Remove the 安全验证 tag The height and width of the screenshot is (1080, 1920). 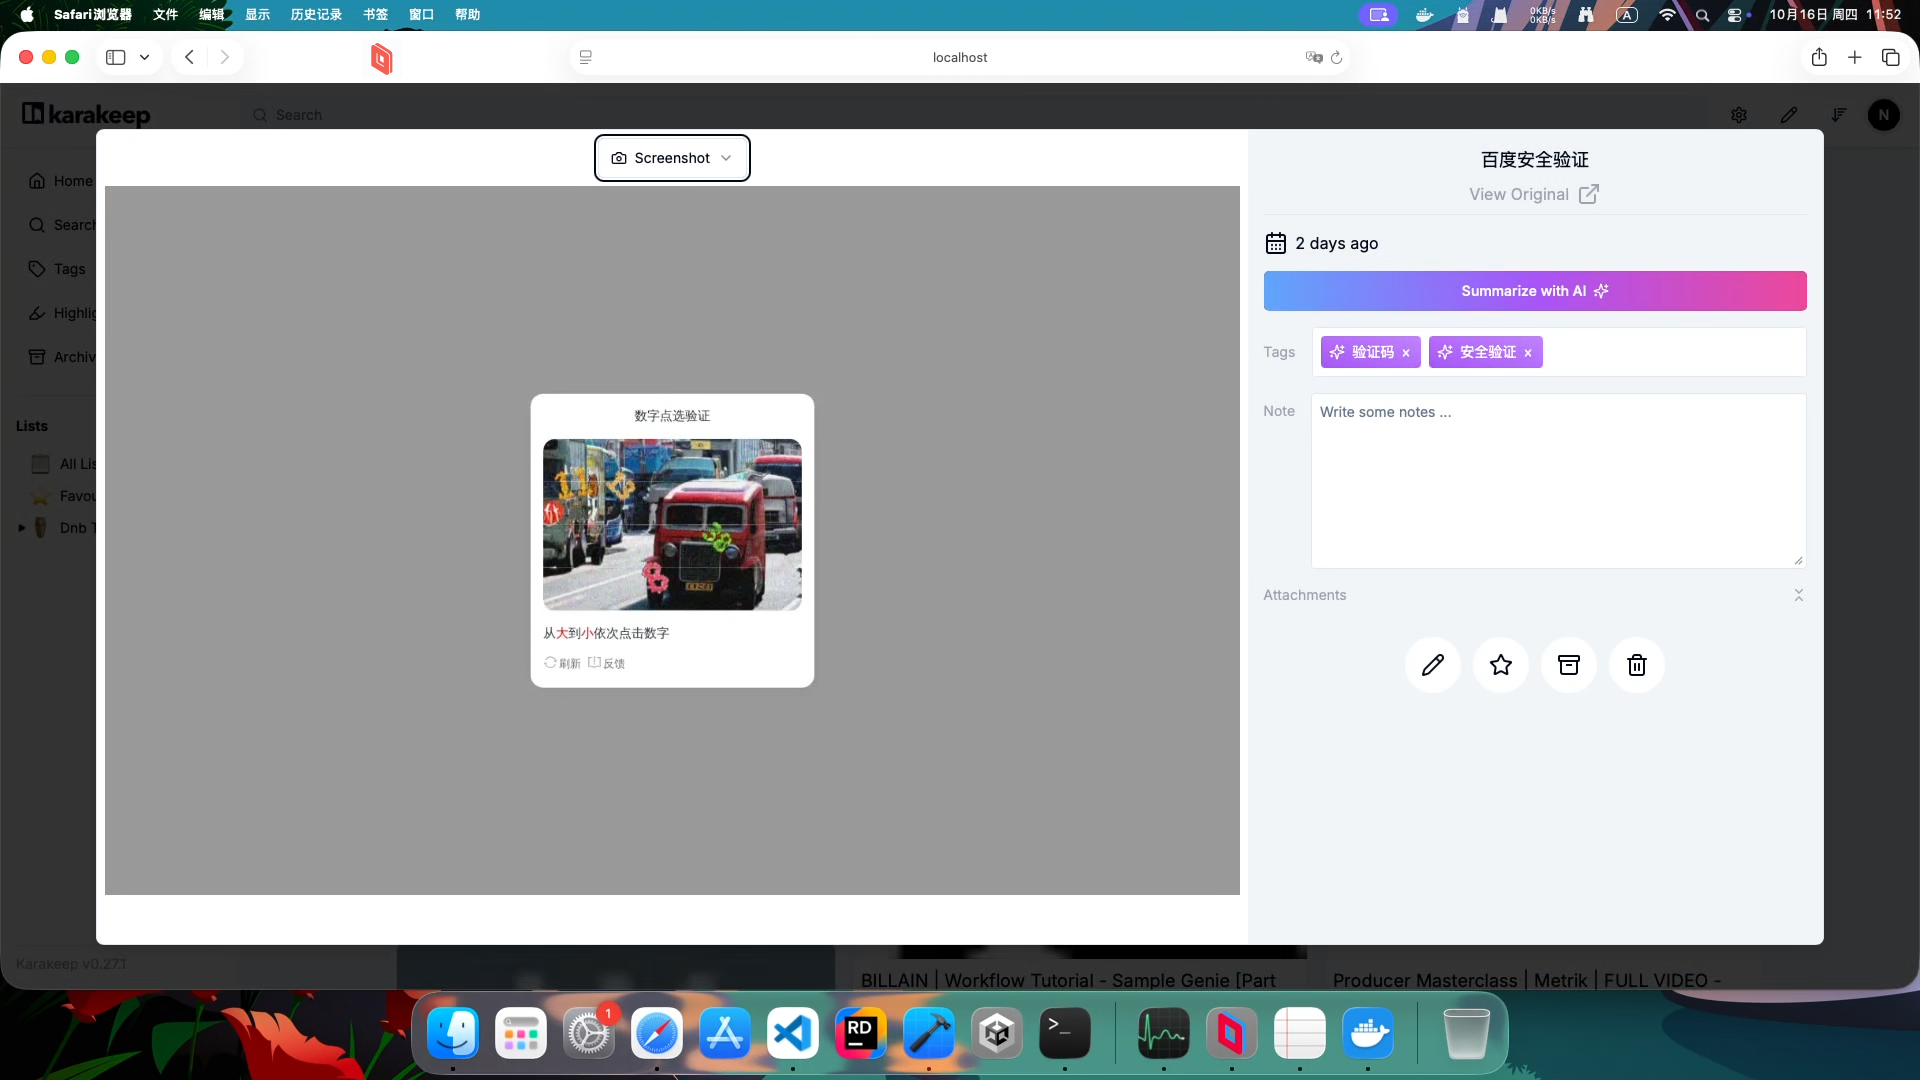[1528, 353]
